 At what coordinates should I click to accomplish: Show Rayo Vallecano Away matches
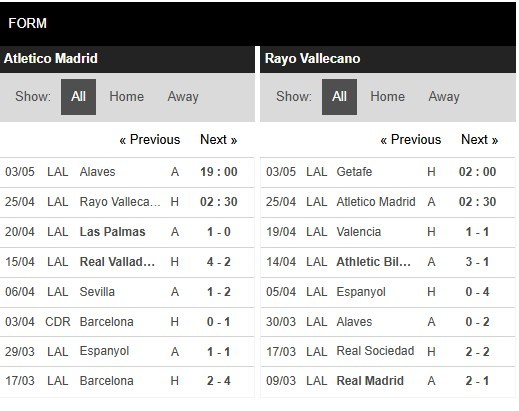(x=444, y=97)
